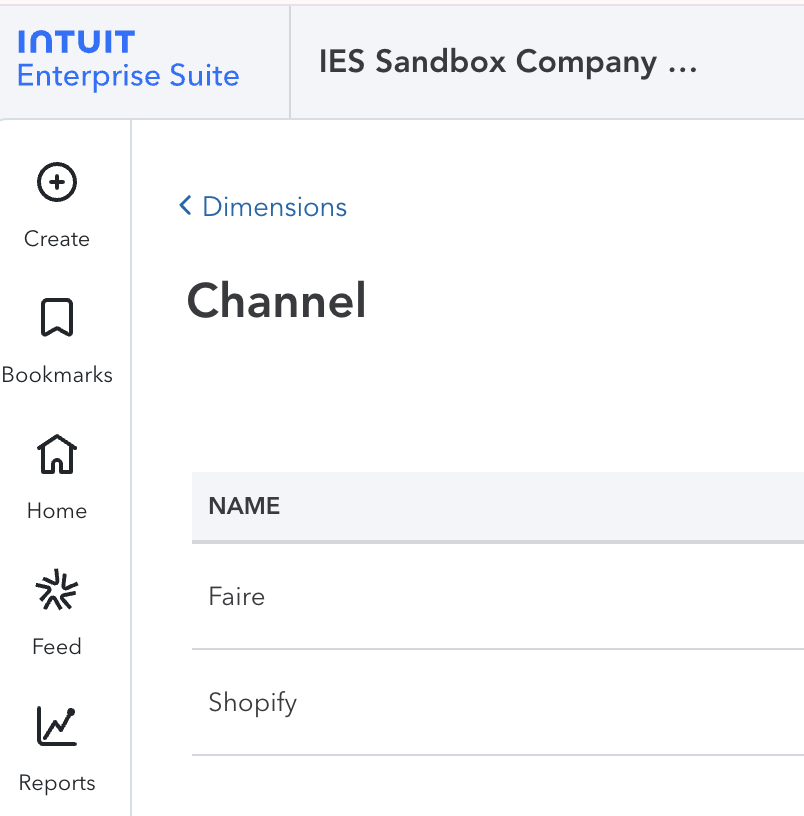Select the Feed label in sidebar
This screenshot has height=816, width=804.
[57, 647]
